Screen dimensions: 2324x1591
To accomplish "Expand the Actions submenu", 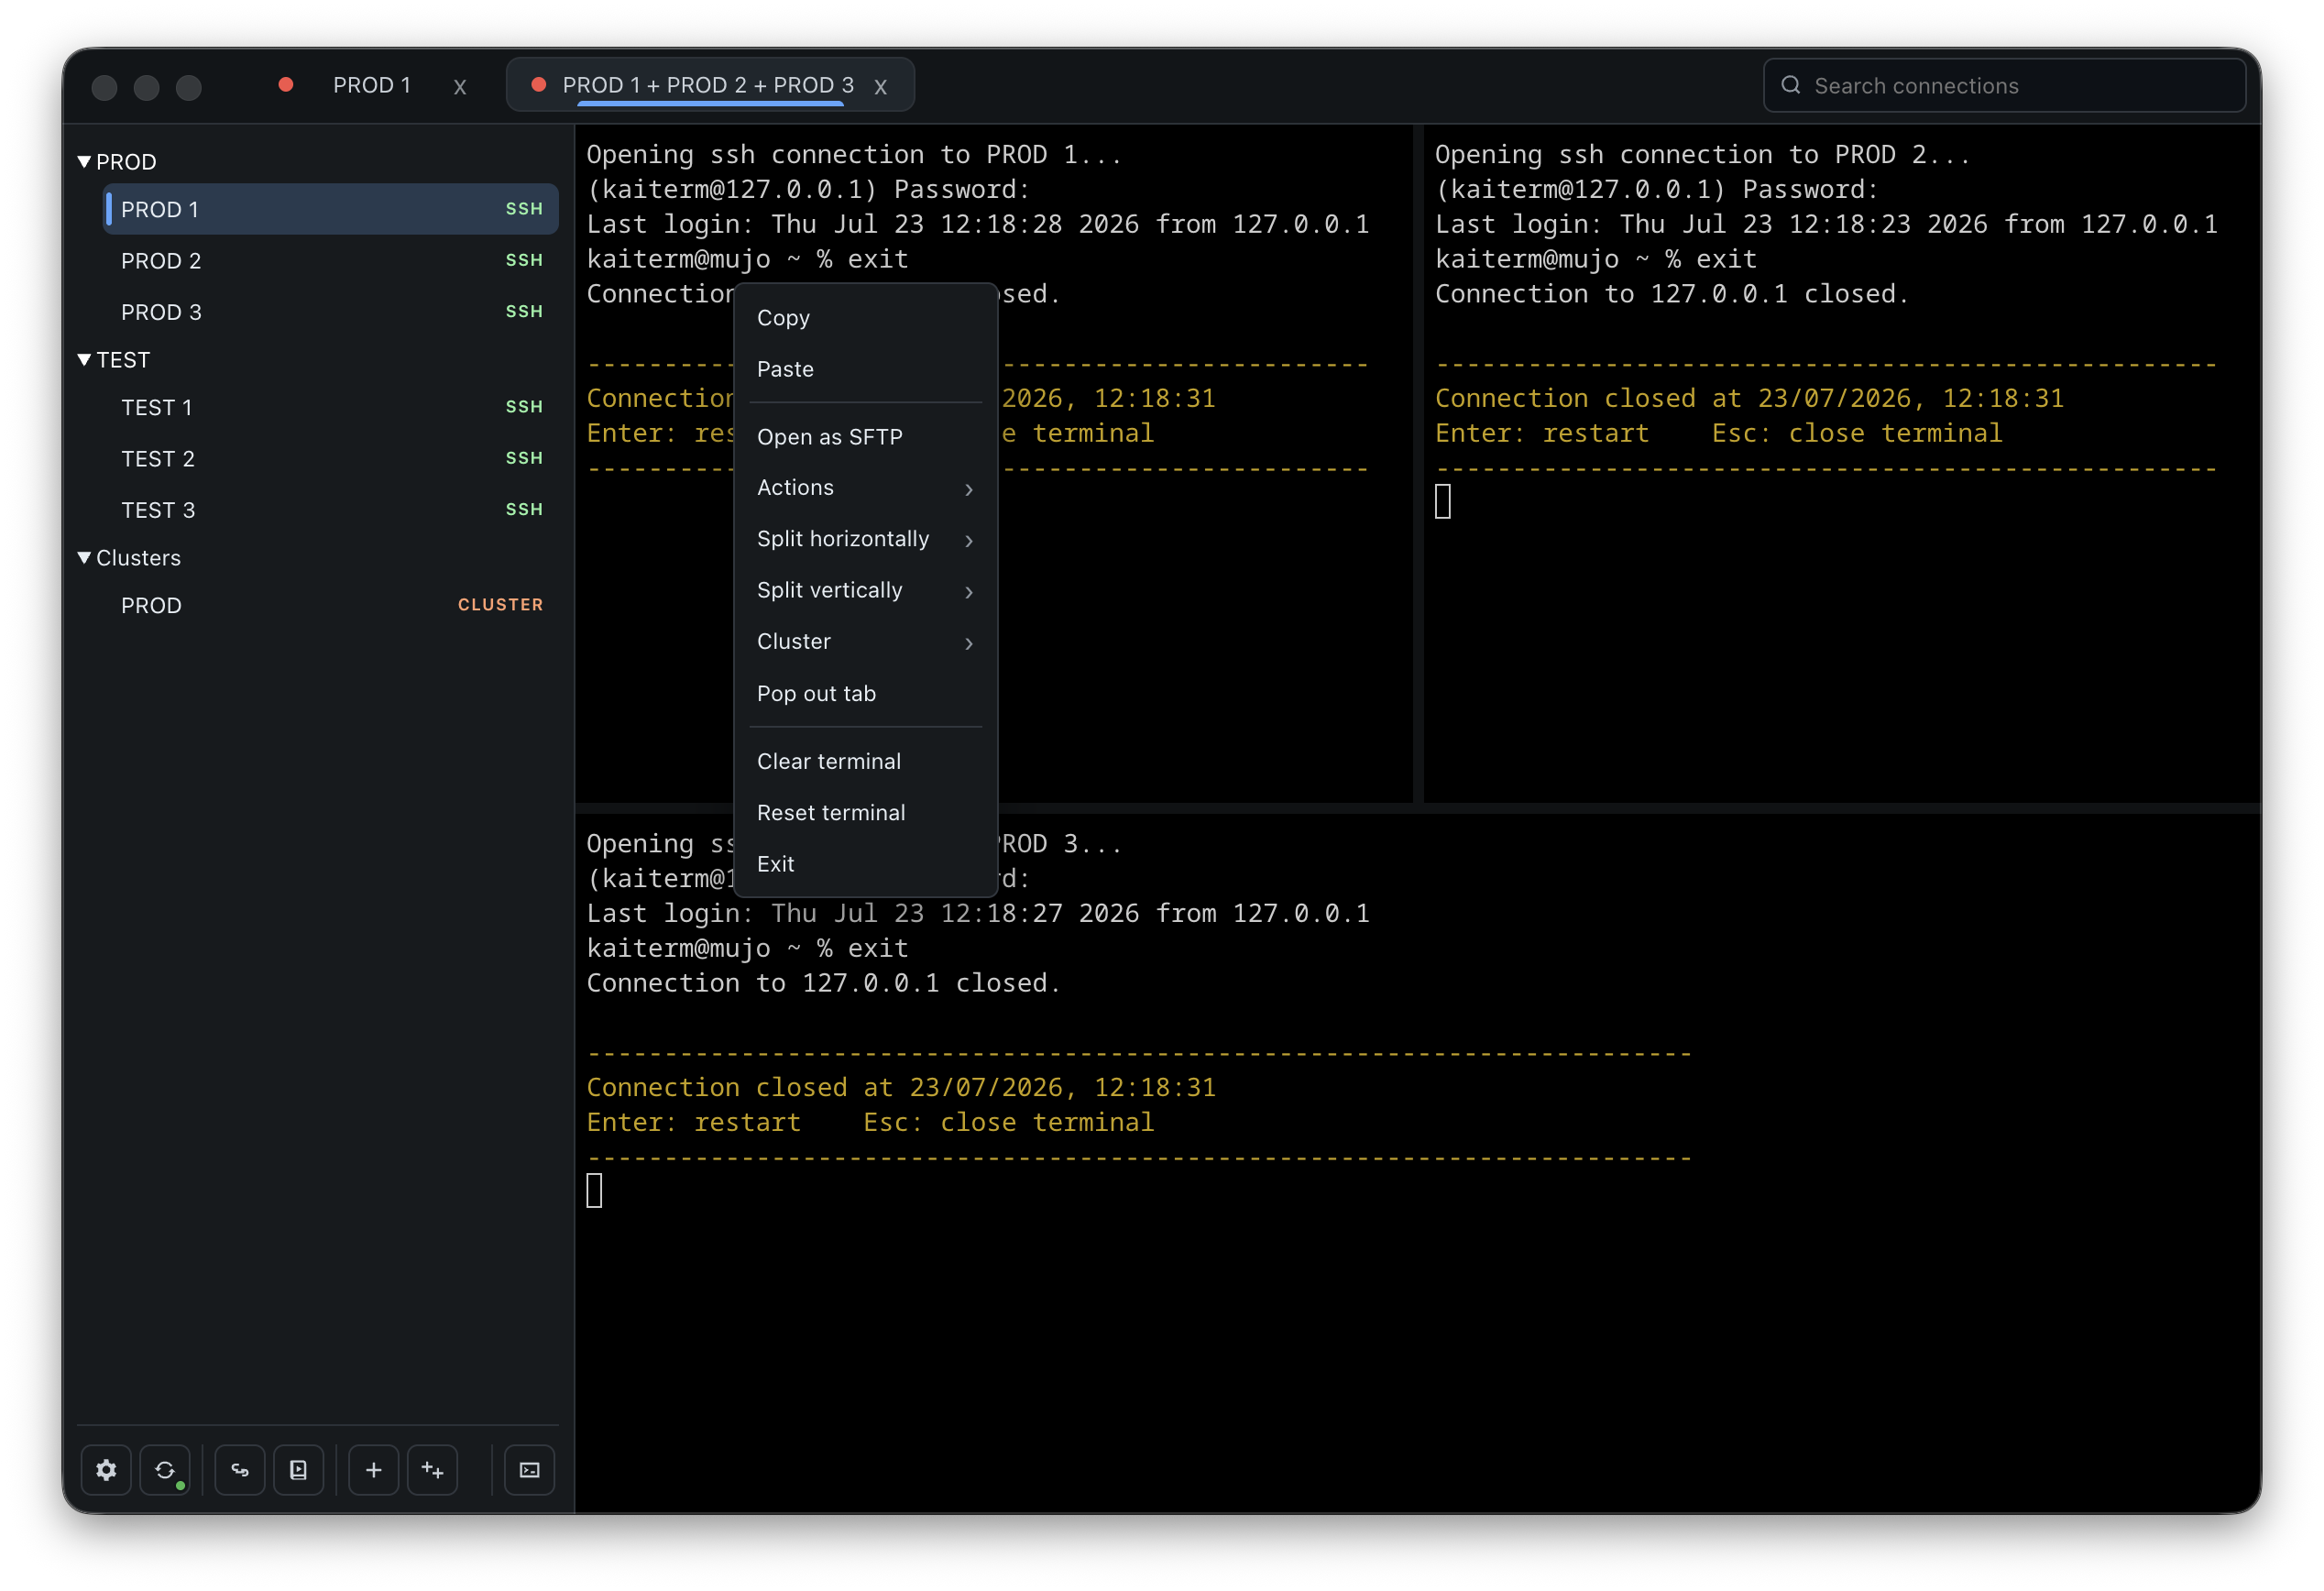I will tap(866, 488).
